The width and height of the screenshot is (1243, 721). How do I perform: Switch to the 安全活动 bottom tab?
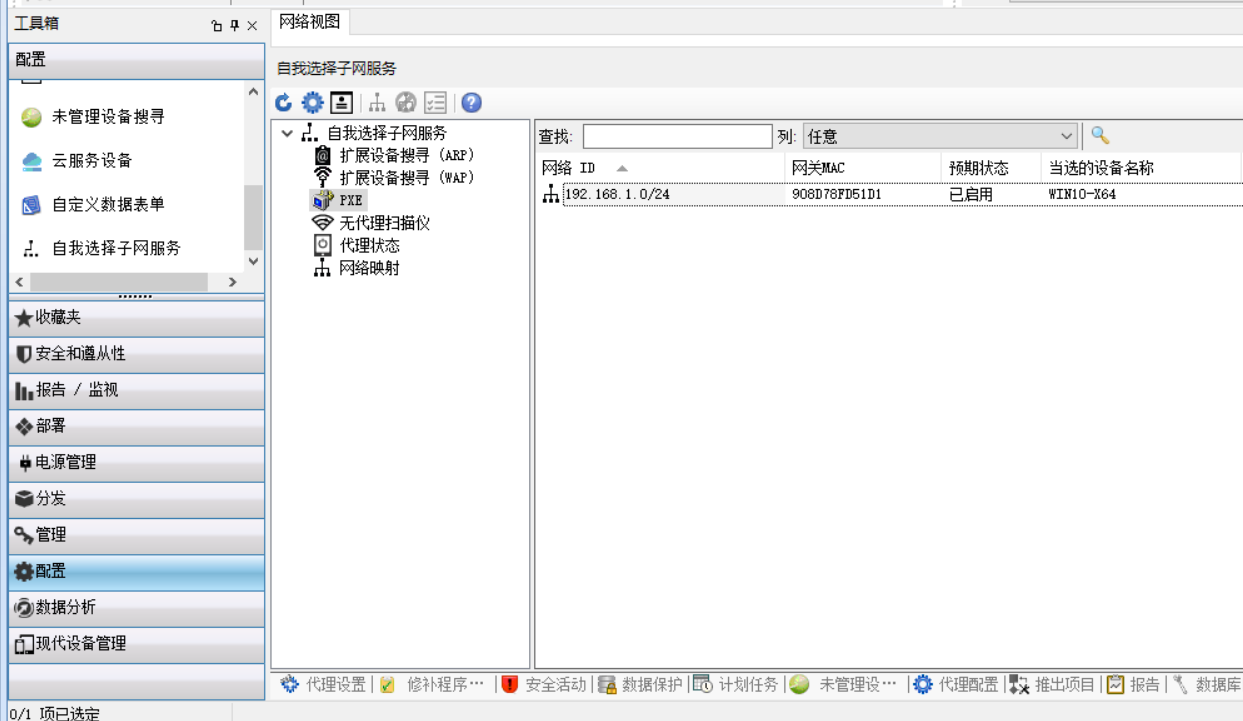pos(554,684)
